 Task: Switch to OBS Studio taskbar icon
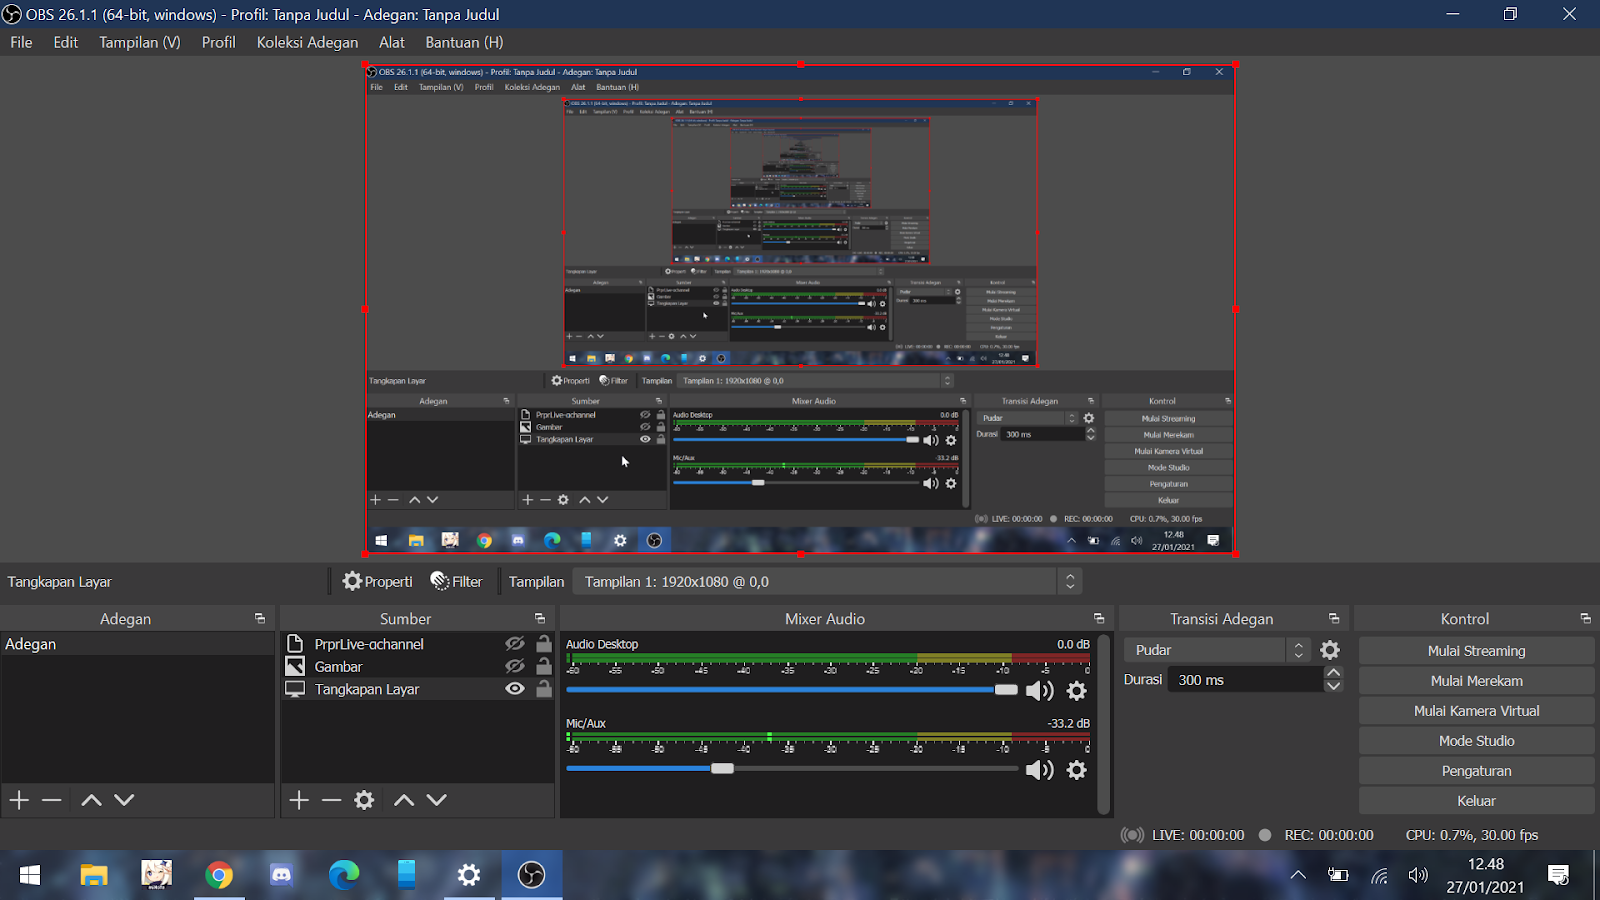(x=532, y=875)
